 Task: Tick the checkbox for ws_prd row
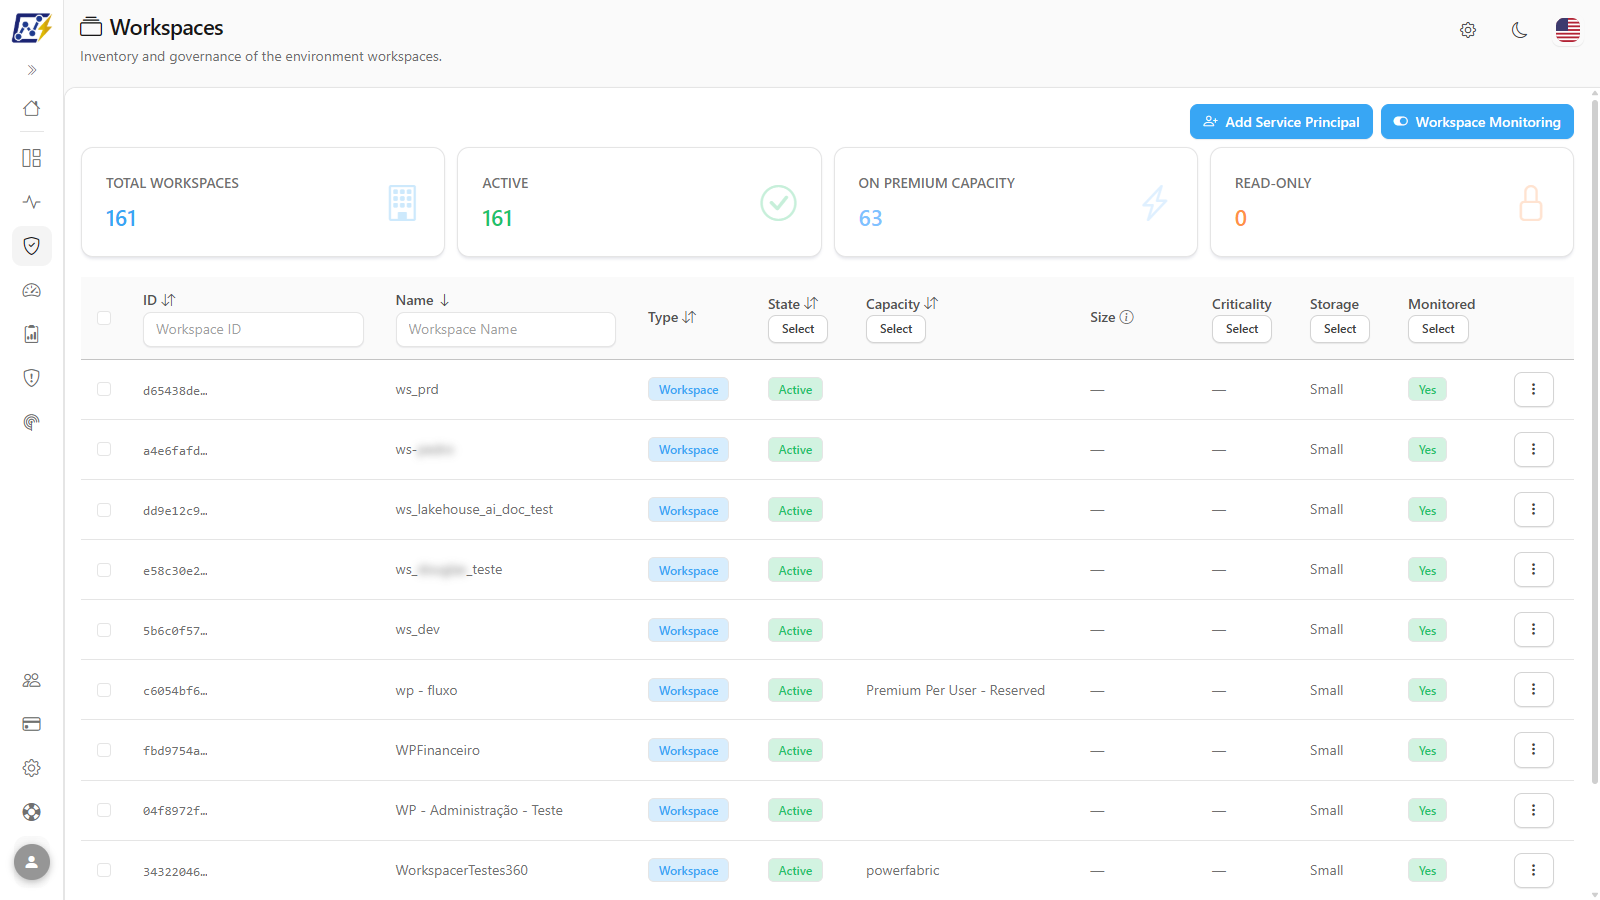[104, 389]
